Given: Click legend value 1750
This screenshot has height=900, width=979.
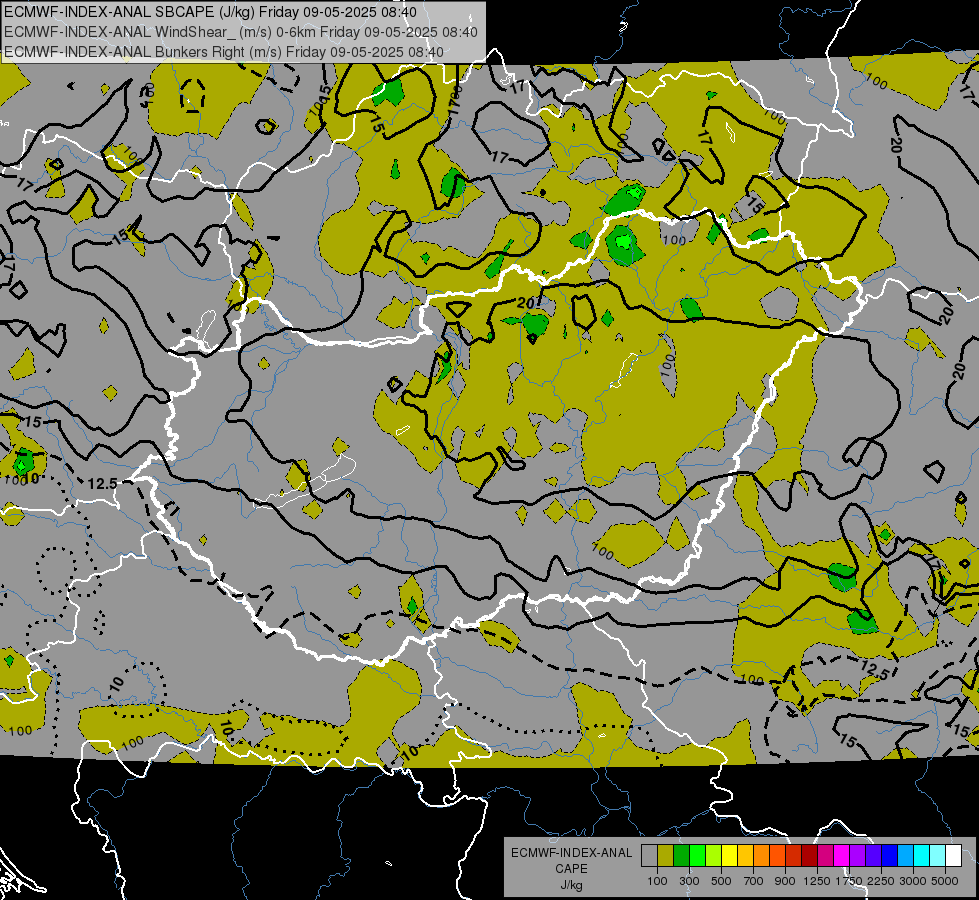Looking at the screenshot, I should (849, 881).
